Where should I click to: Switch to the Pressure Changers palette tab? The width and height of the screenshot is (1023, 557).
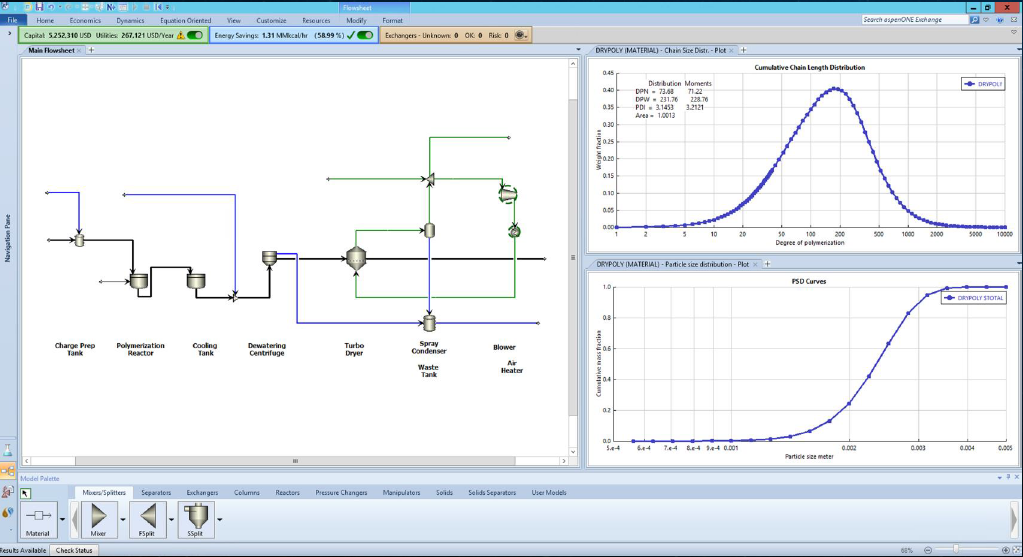(341, 492)
